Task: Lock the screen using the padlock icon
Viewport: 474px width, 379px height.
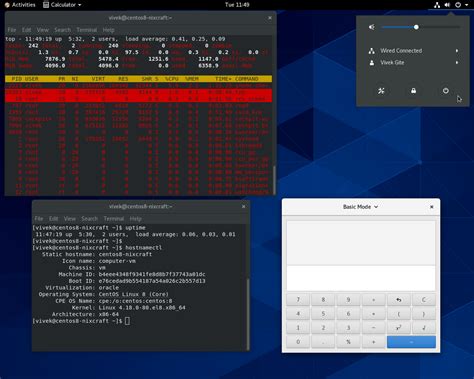Action: [x=413, y=91]
